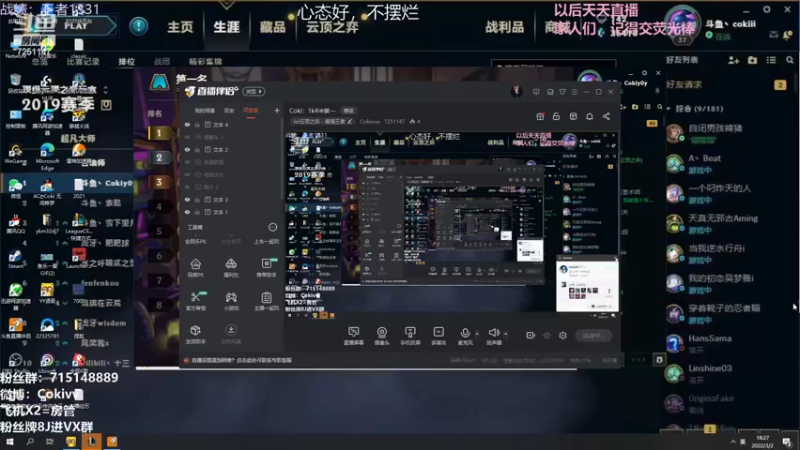Click the share icon in streaming app
Image resolution: width=800 pixels, height=450 pixels.
pos(606,116)
